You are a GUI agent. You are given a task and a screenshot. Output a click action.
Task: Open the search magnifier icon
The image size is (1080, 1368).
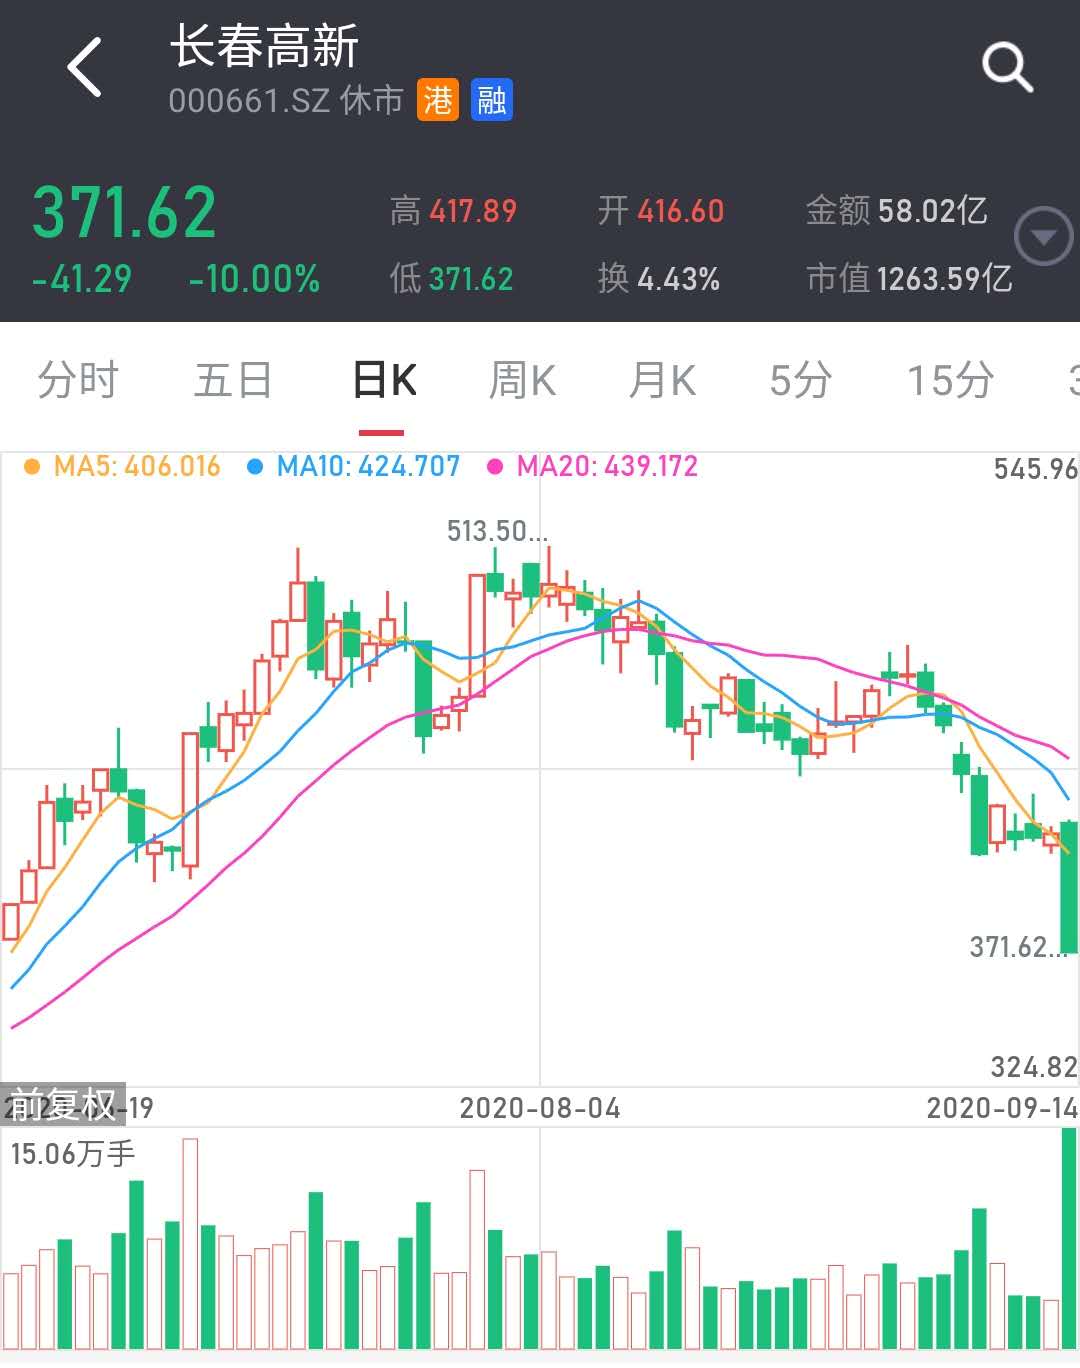[x=1006, y=67]
